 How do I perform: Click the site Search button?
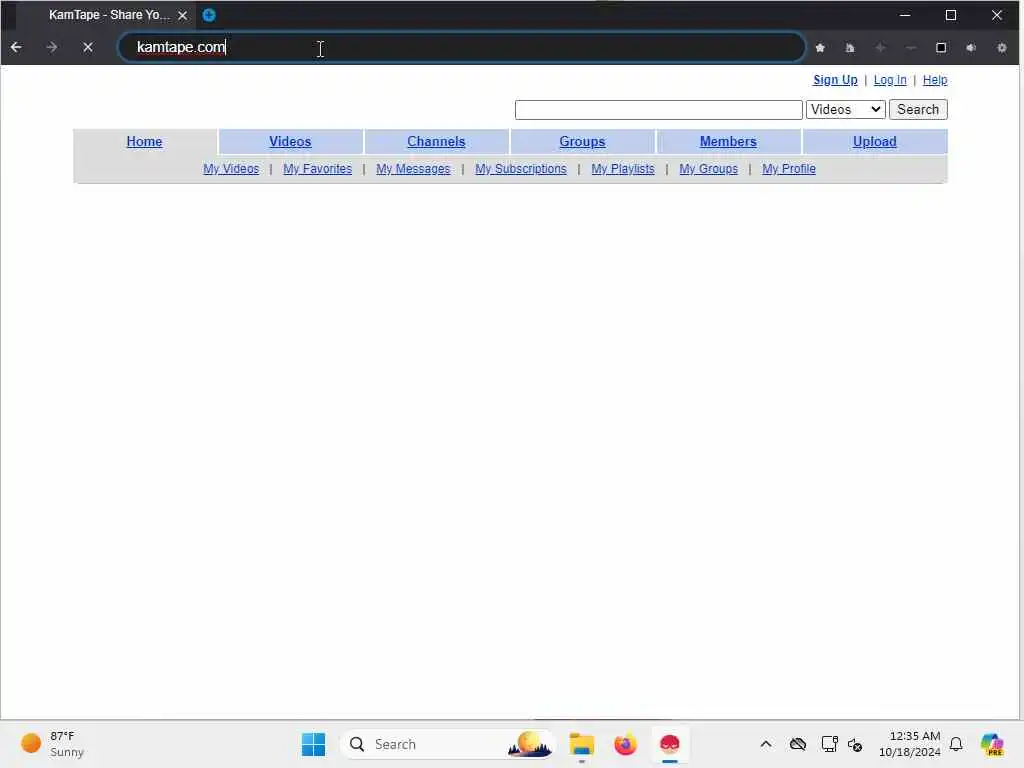(x=918, y=110)
